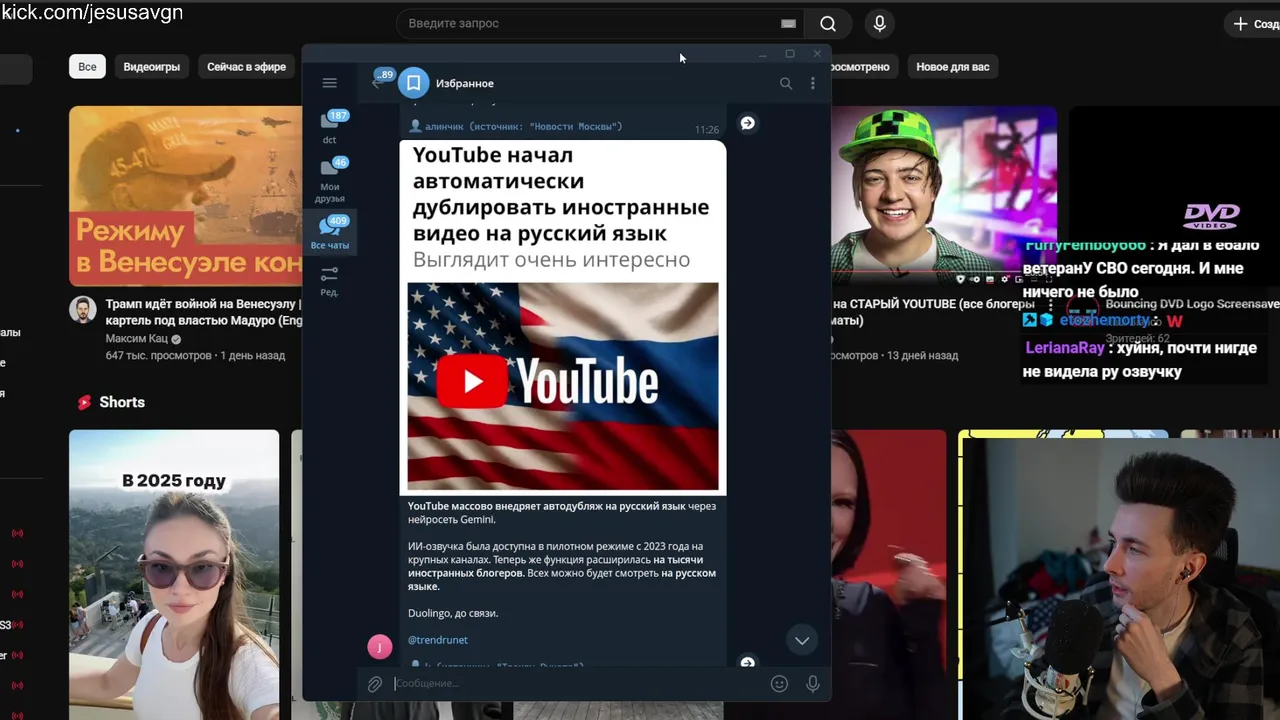The image size is (1280, 720).
Task: Open the emoji picker in Telegram
Action: [779, 684]
